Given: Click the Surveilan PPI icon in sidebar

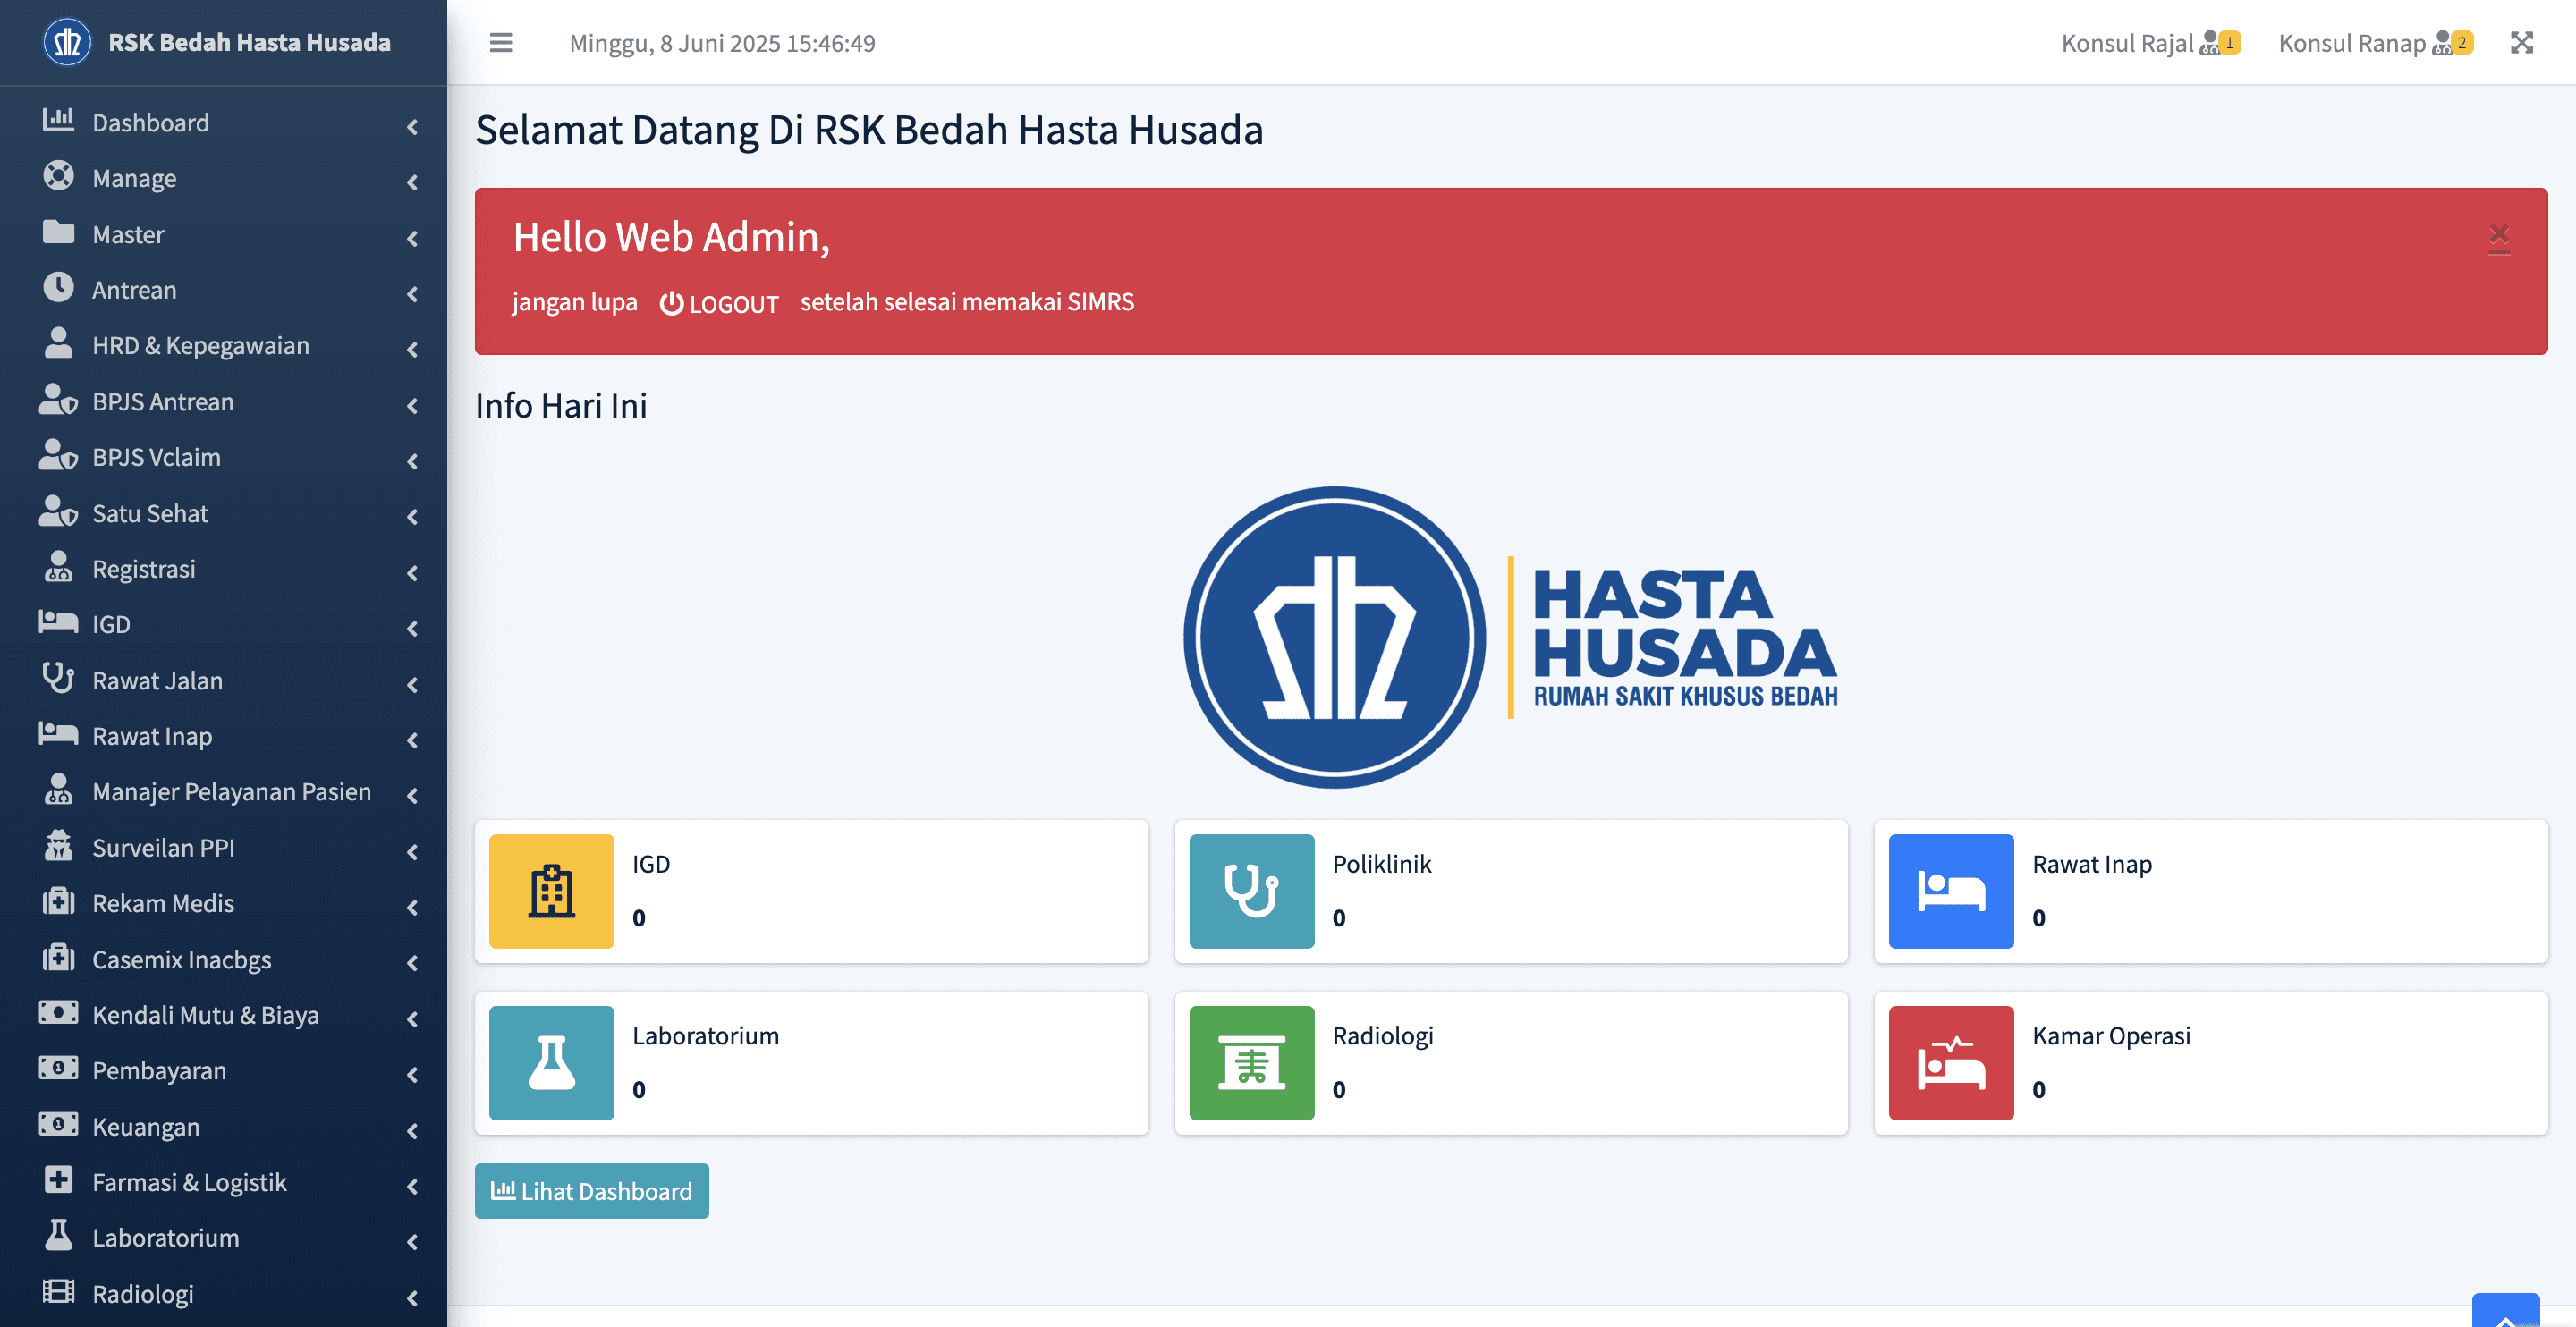Looking at the screenshot, I should pos(58,846).
